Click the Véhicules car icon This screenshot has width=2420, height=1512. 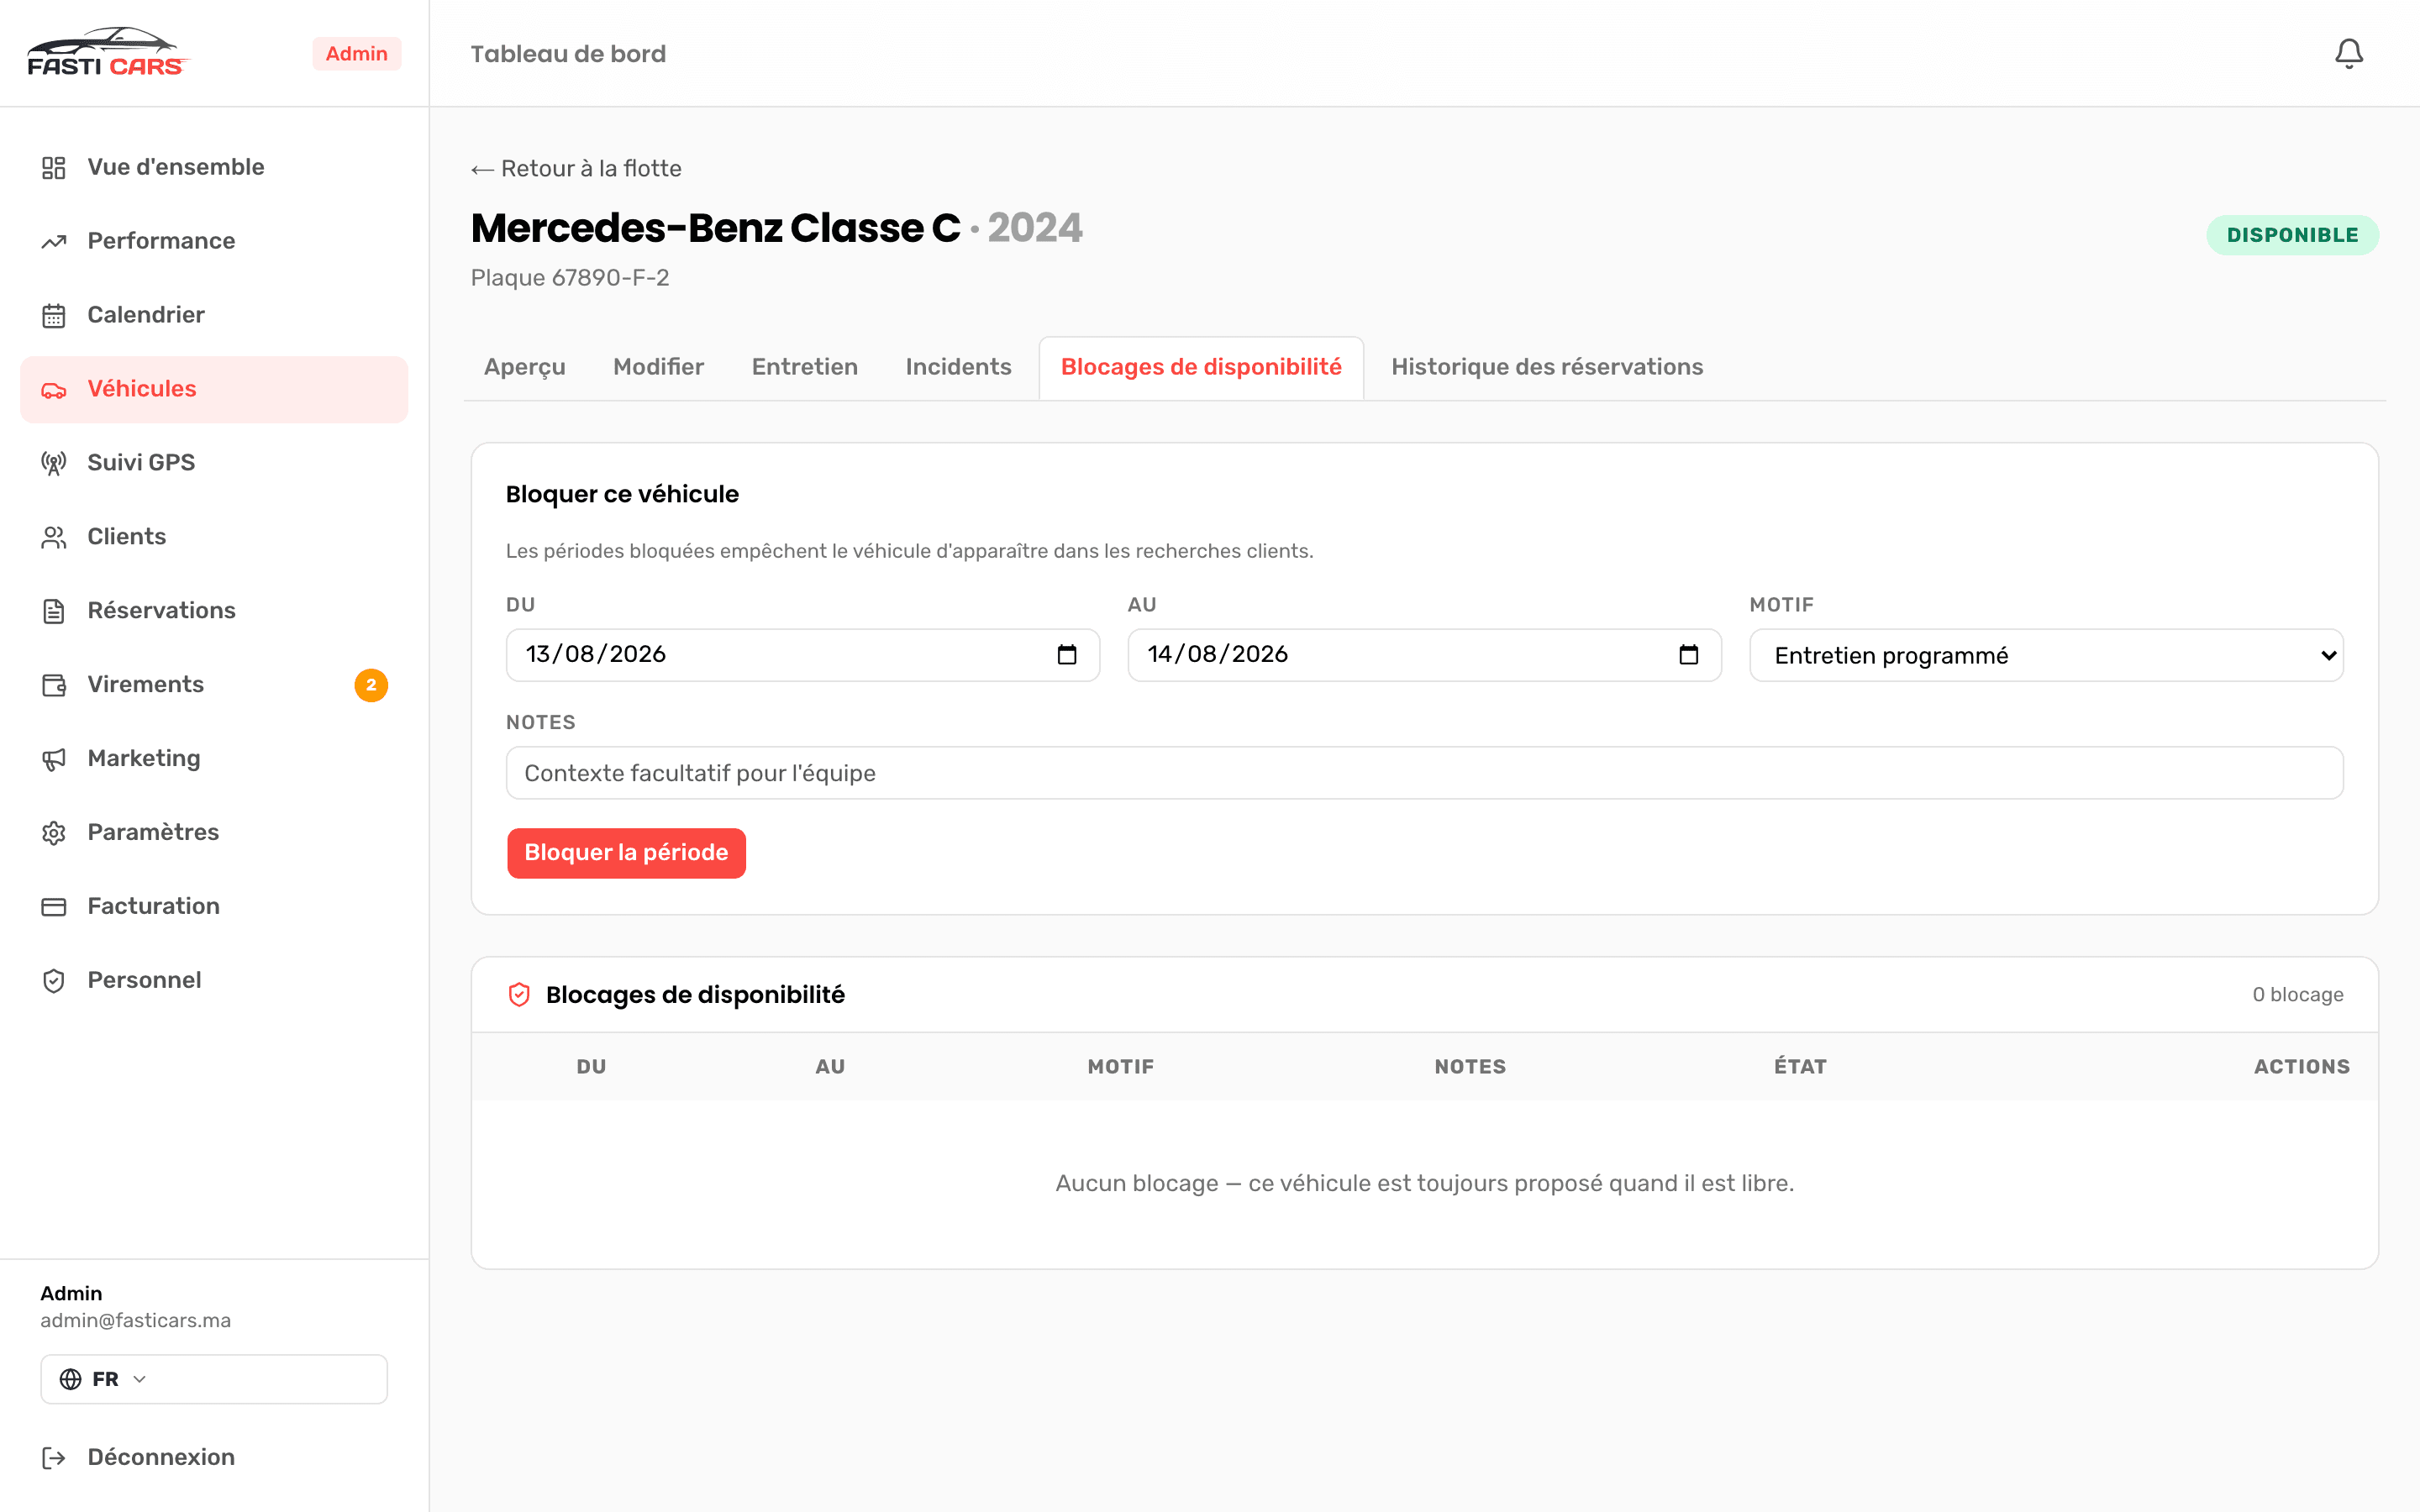[x=54, y=389]
